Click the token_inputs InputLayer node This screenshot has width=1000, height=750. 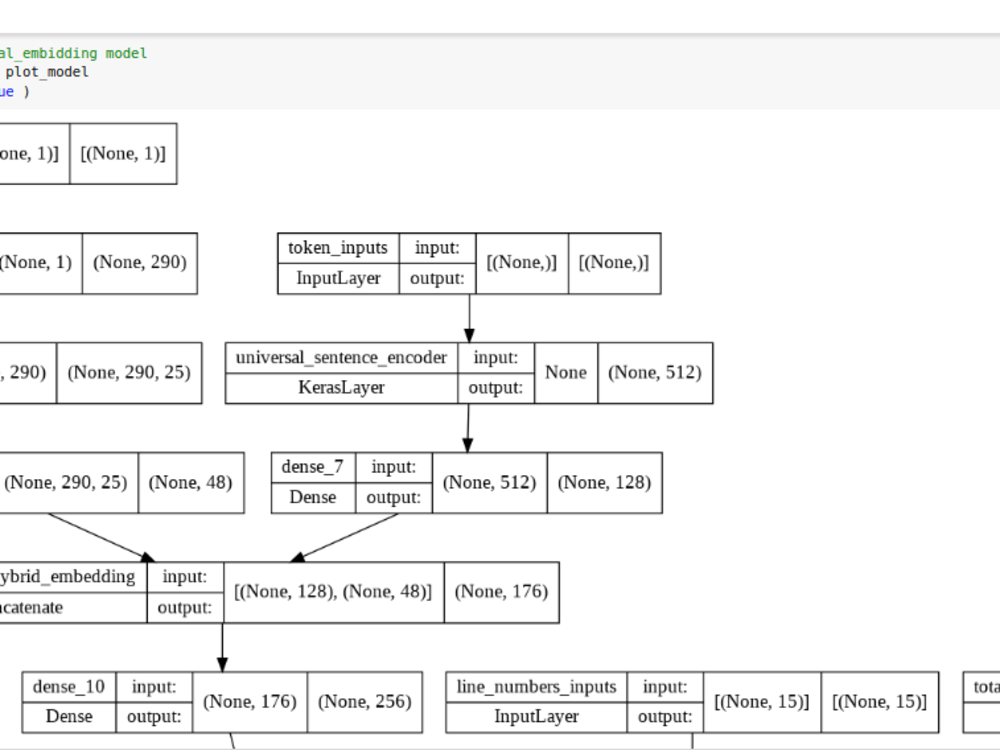point(337,263)
